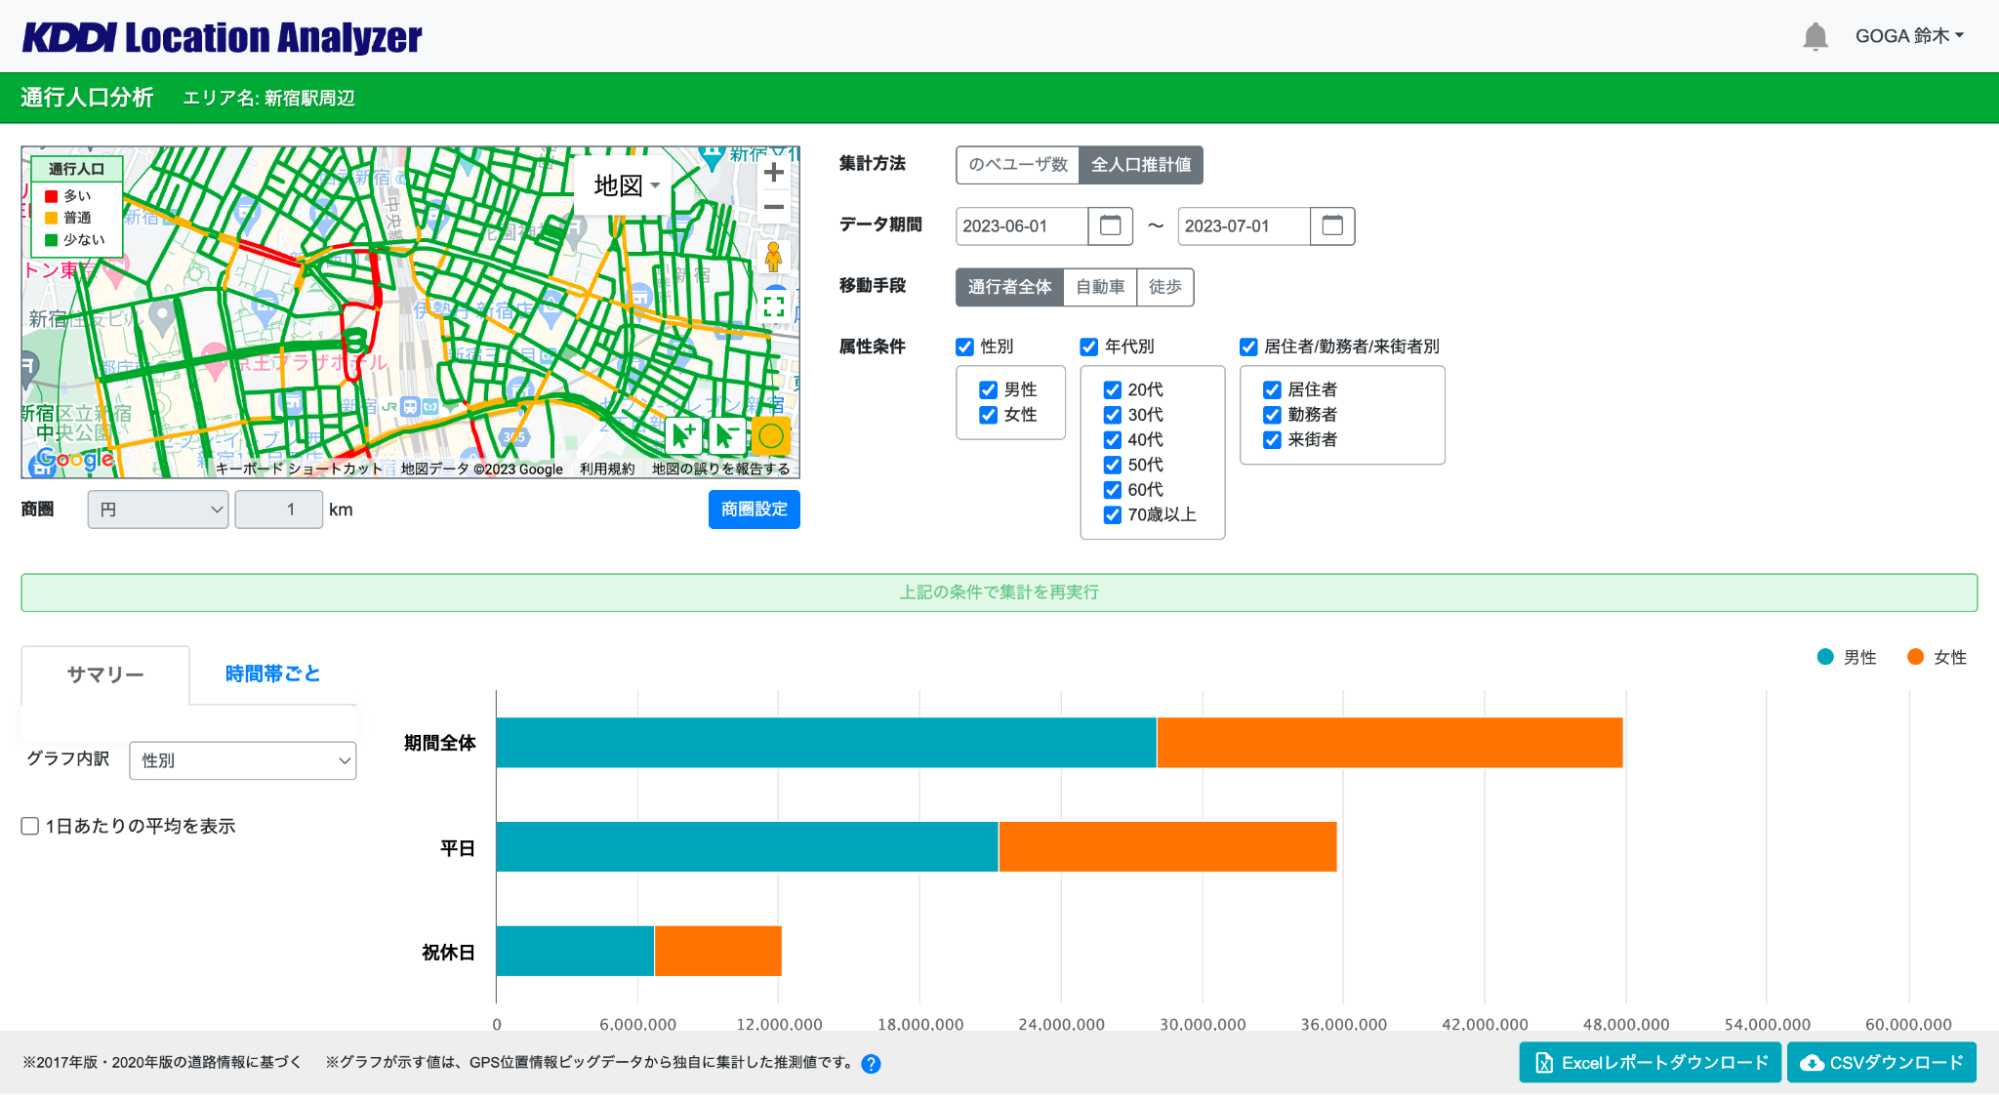
Task: Enable 1日あたりの平均を表示 checkbox
Action: [30, 826]
